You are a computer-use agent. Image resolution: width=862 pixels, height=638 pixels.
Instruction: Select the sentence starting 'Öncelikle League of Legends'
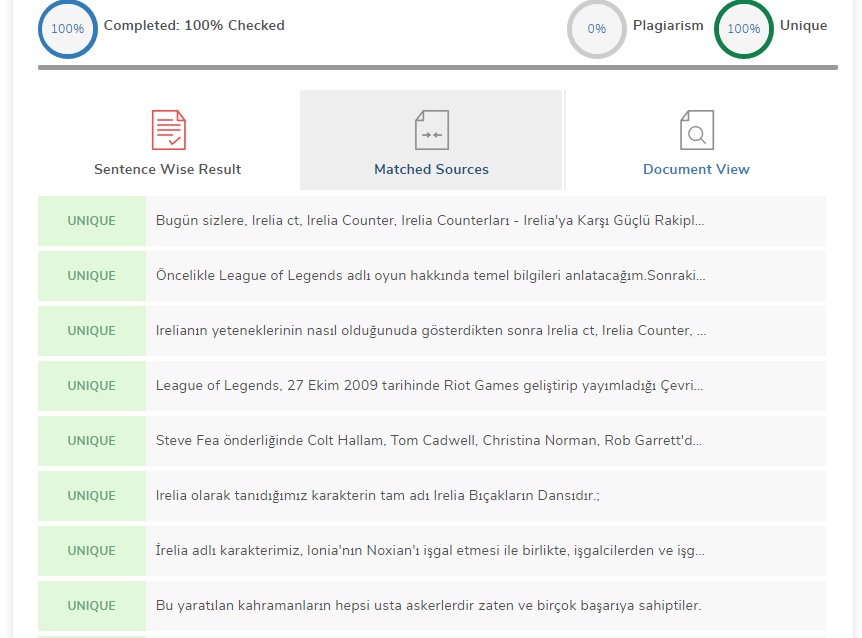[430, 276]
